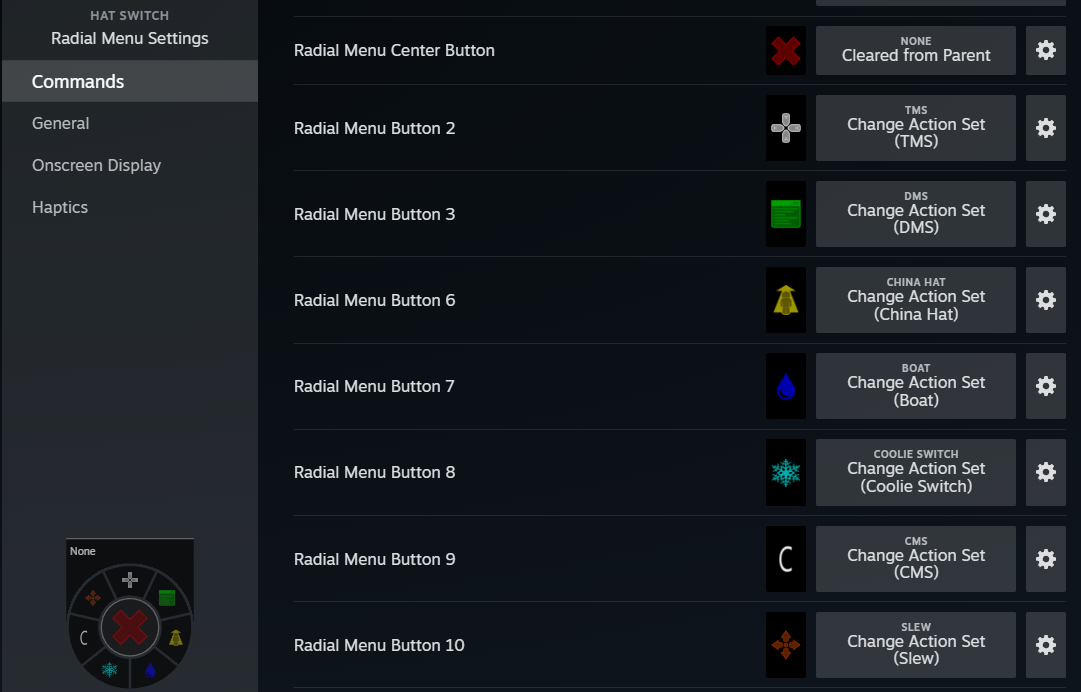This screenshot has height=692, width=1081.
Task: Click the white C icon for CMS
Action: (786, 559)
